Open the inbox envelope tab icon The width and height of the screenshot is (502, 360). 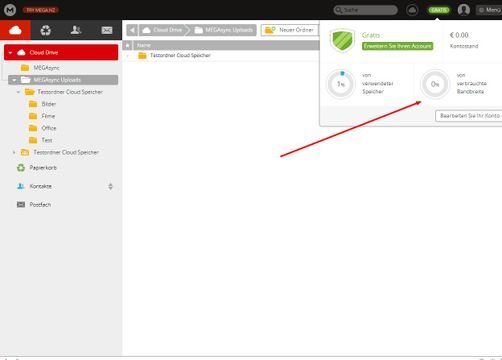(107, 30)
